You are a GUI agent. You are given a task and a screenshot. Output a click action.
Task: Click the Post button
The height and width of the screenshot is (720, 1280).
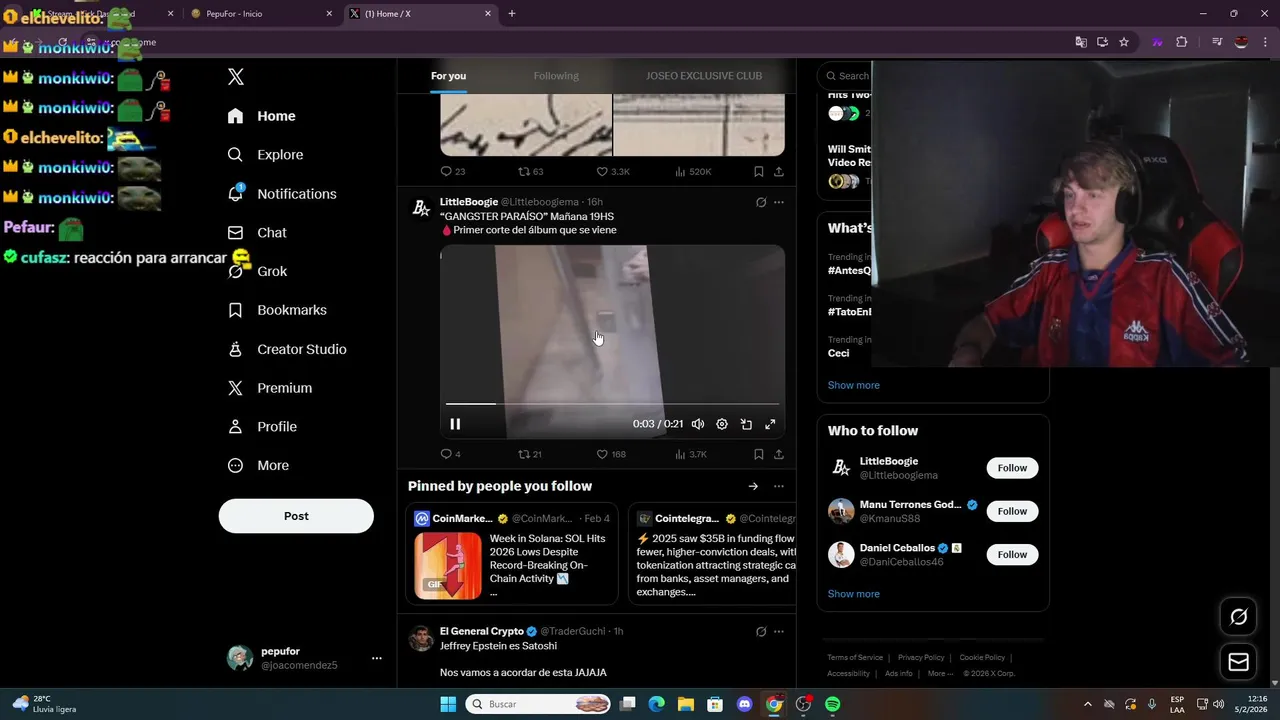[x=296, y=516]
